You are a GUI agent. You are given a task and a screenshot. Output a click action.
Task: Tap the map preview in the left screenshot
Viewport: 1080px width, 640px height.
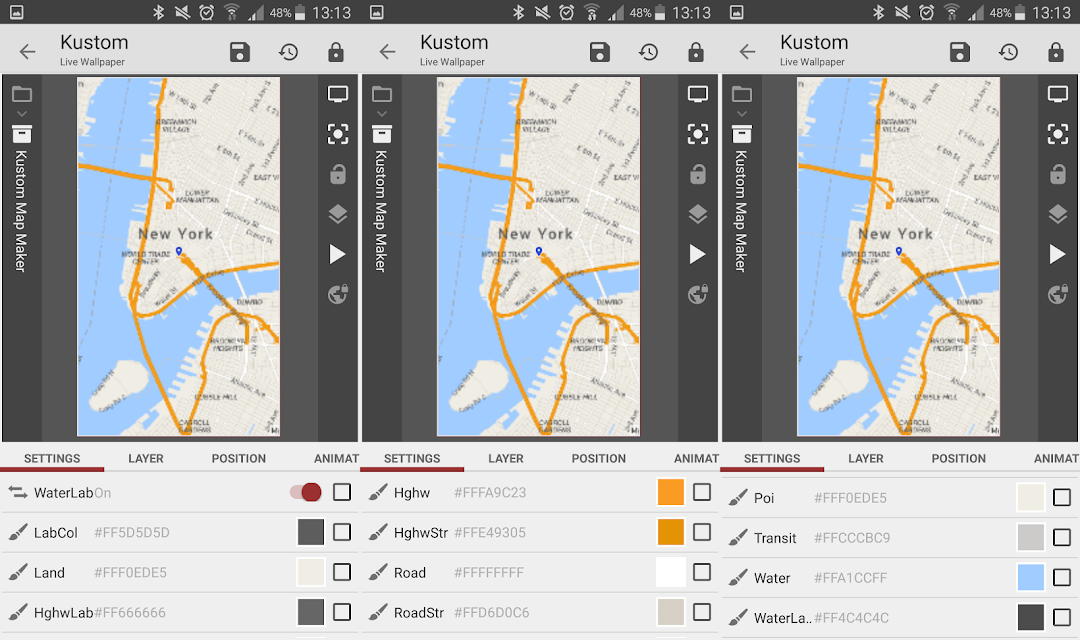click(x=178, y=256)
